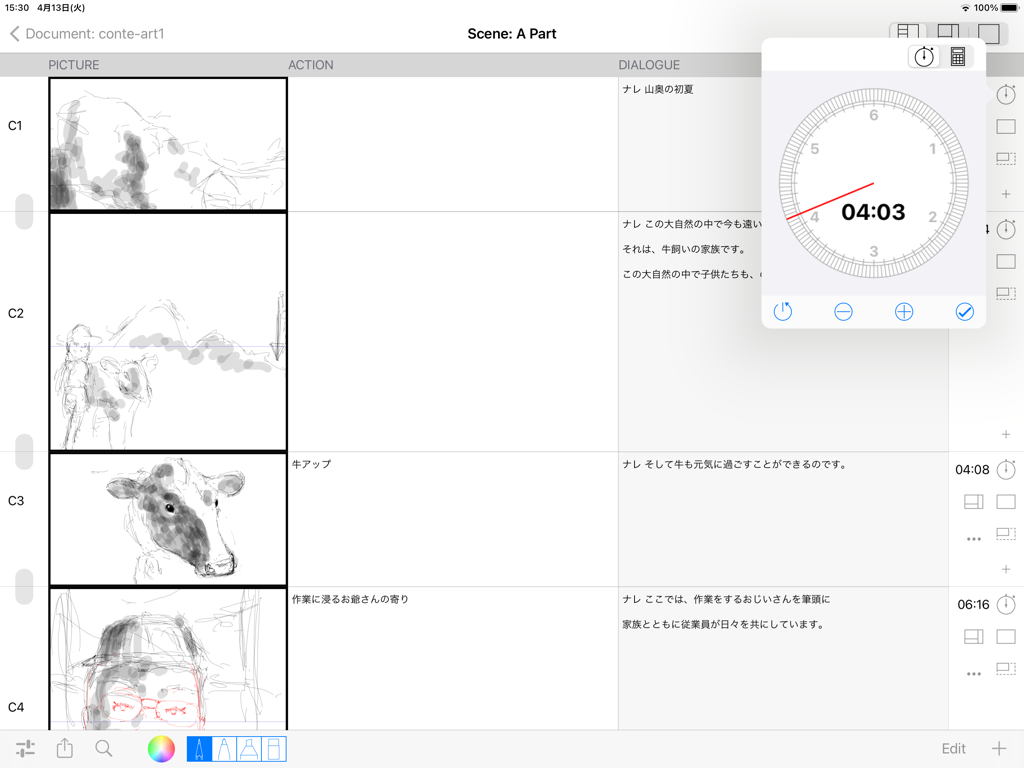The width and height of the screenshot is (1024, 768).
Task: Confirm the timer with the checkmark
Action: (x=964, y=311)
